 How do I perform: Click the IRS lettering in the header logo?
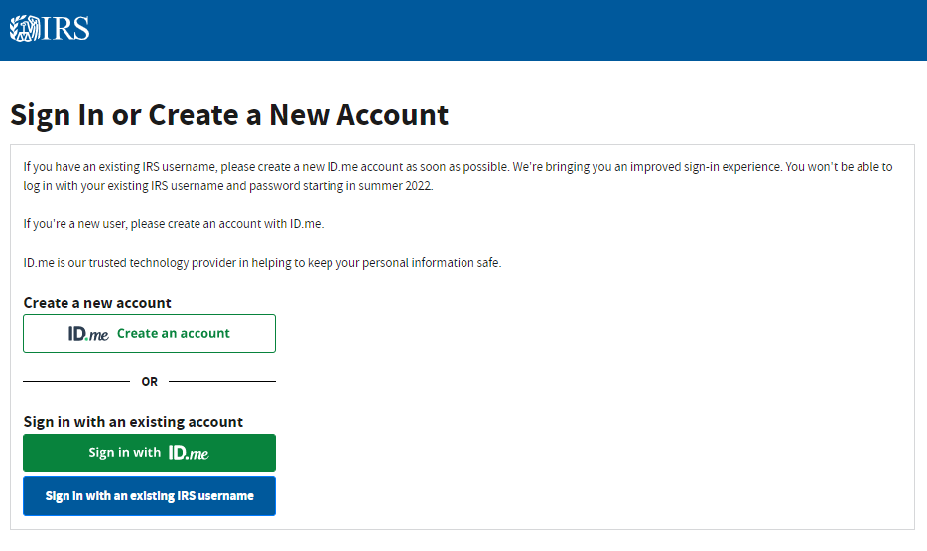[66, 29]
